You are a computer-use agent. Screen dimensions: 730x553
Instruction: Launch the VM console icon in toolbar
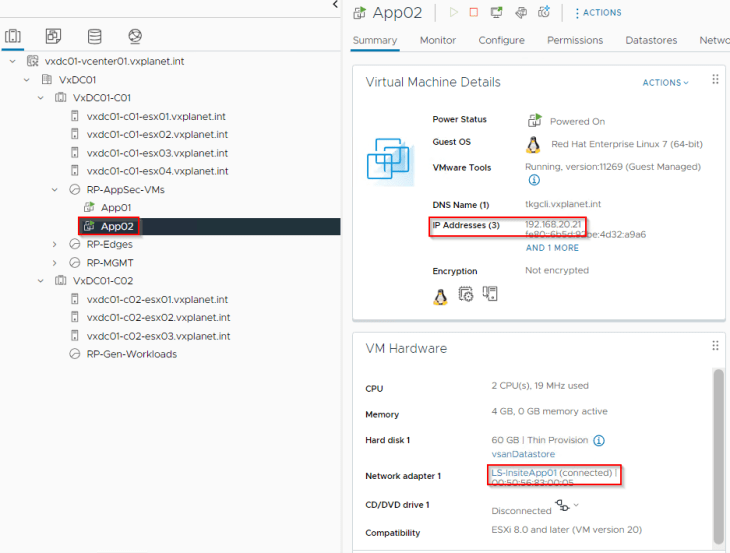tap(497, 13)
